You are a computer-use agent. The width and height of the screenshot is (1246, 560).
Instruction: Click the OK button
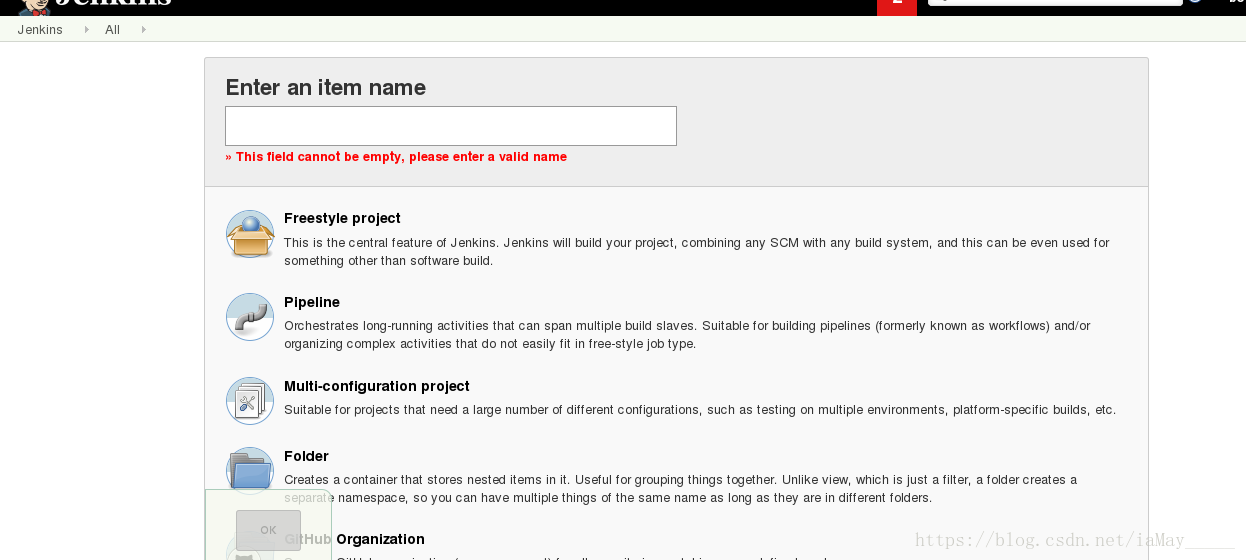pyautogui.click(x=268, y=530)
